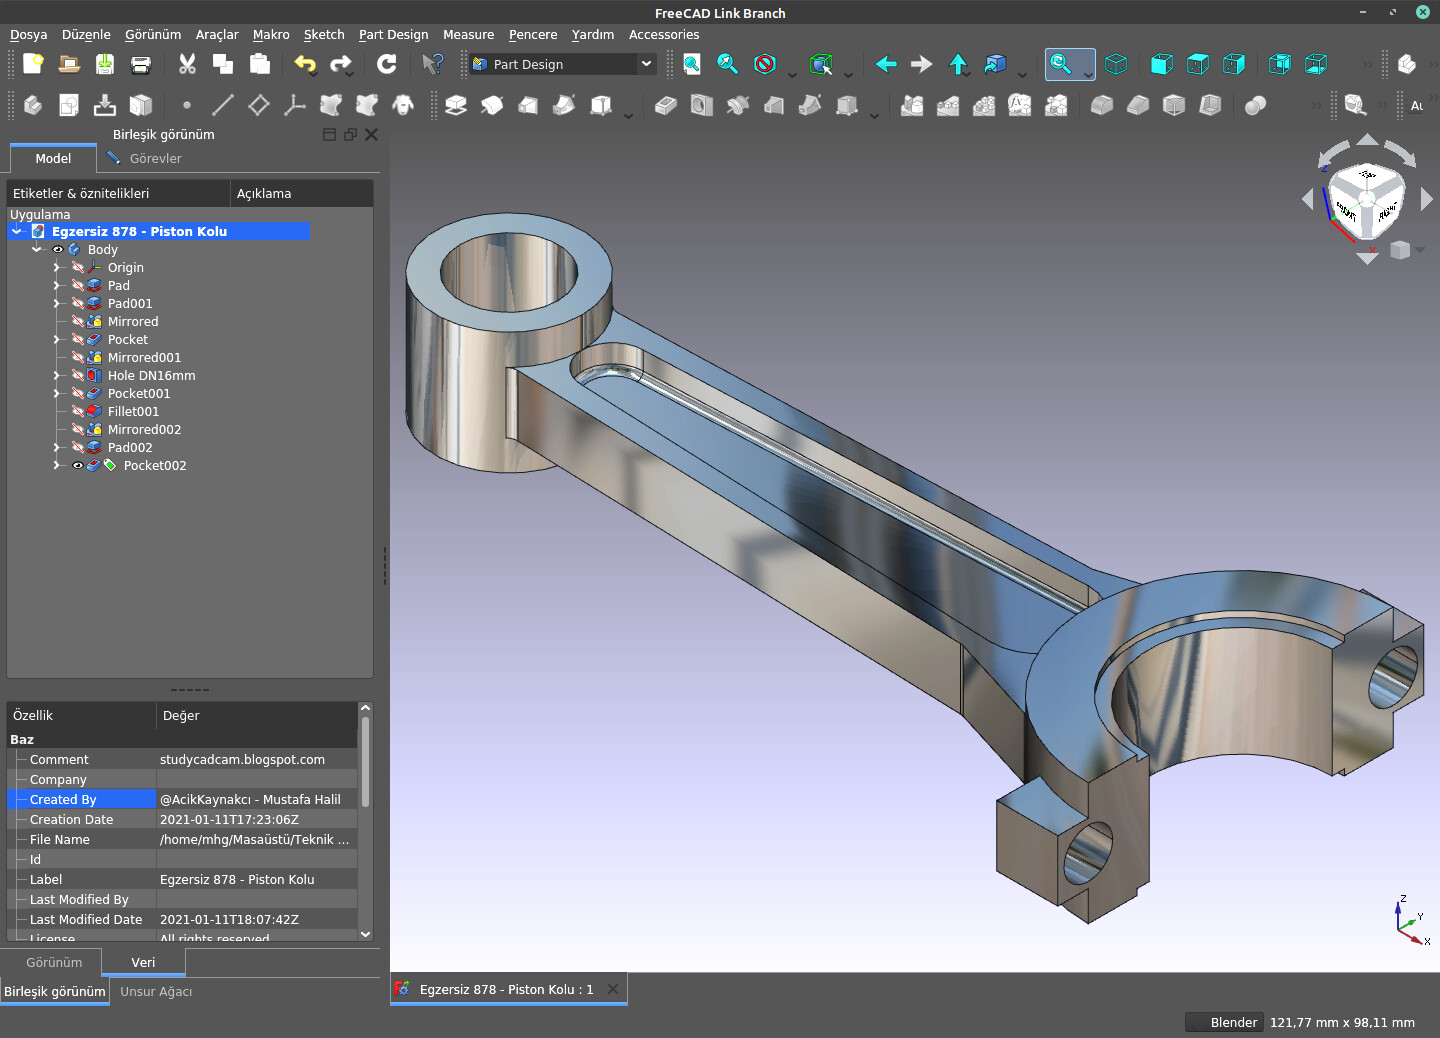The width and height of the screenshot is (1440, 1038).
Task: Click the Create new body icon
Action: point(33,105)
